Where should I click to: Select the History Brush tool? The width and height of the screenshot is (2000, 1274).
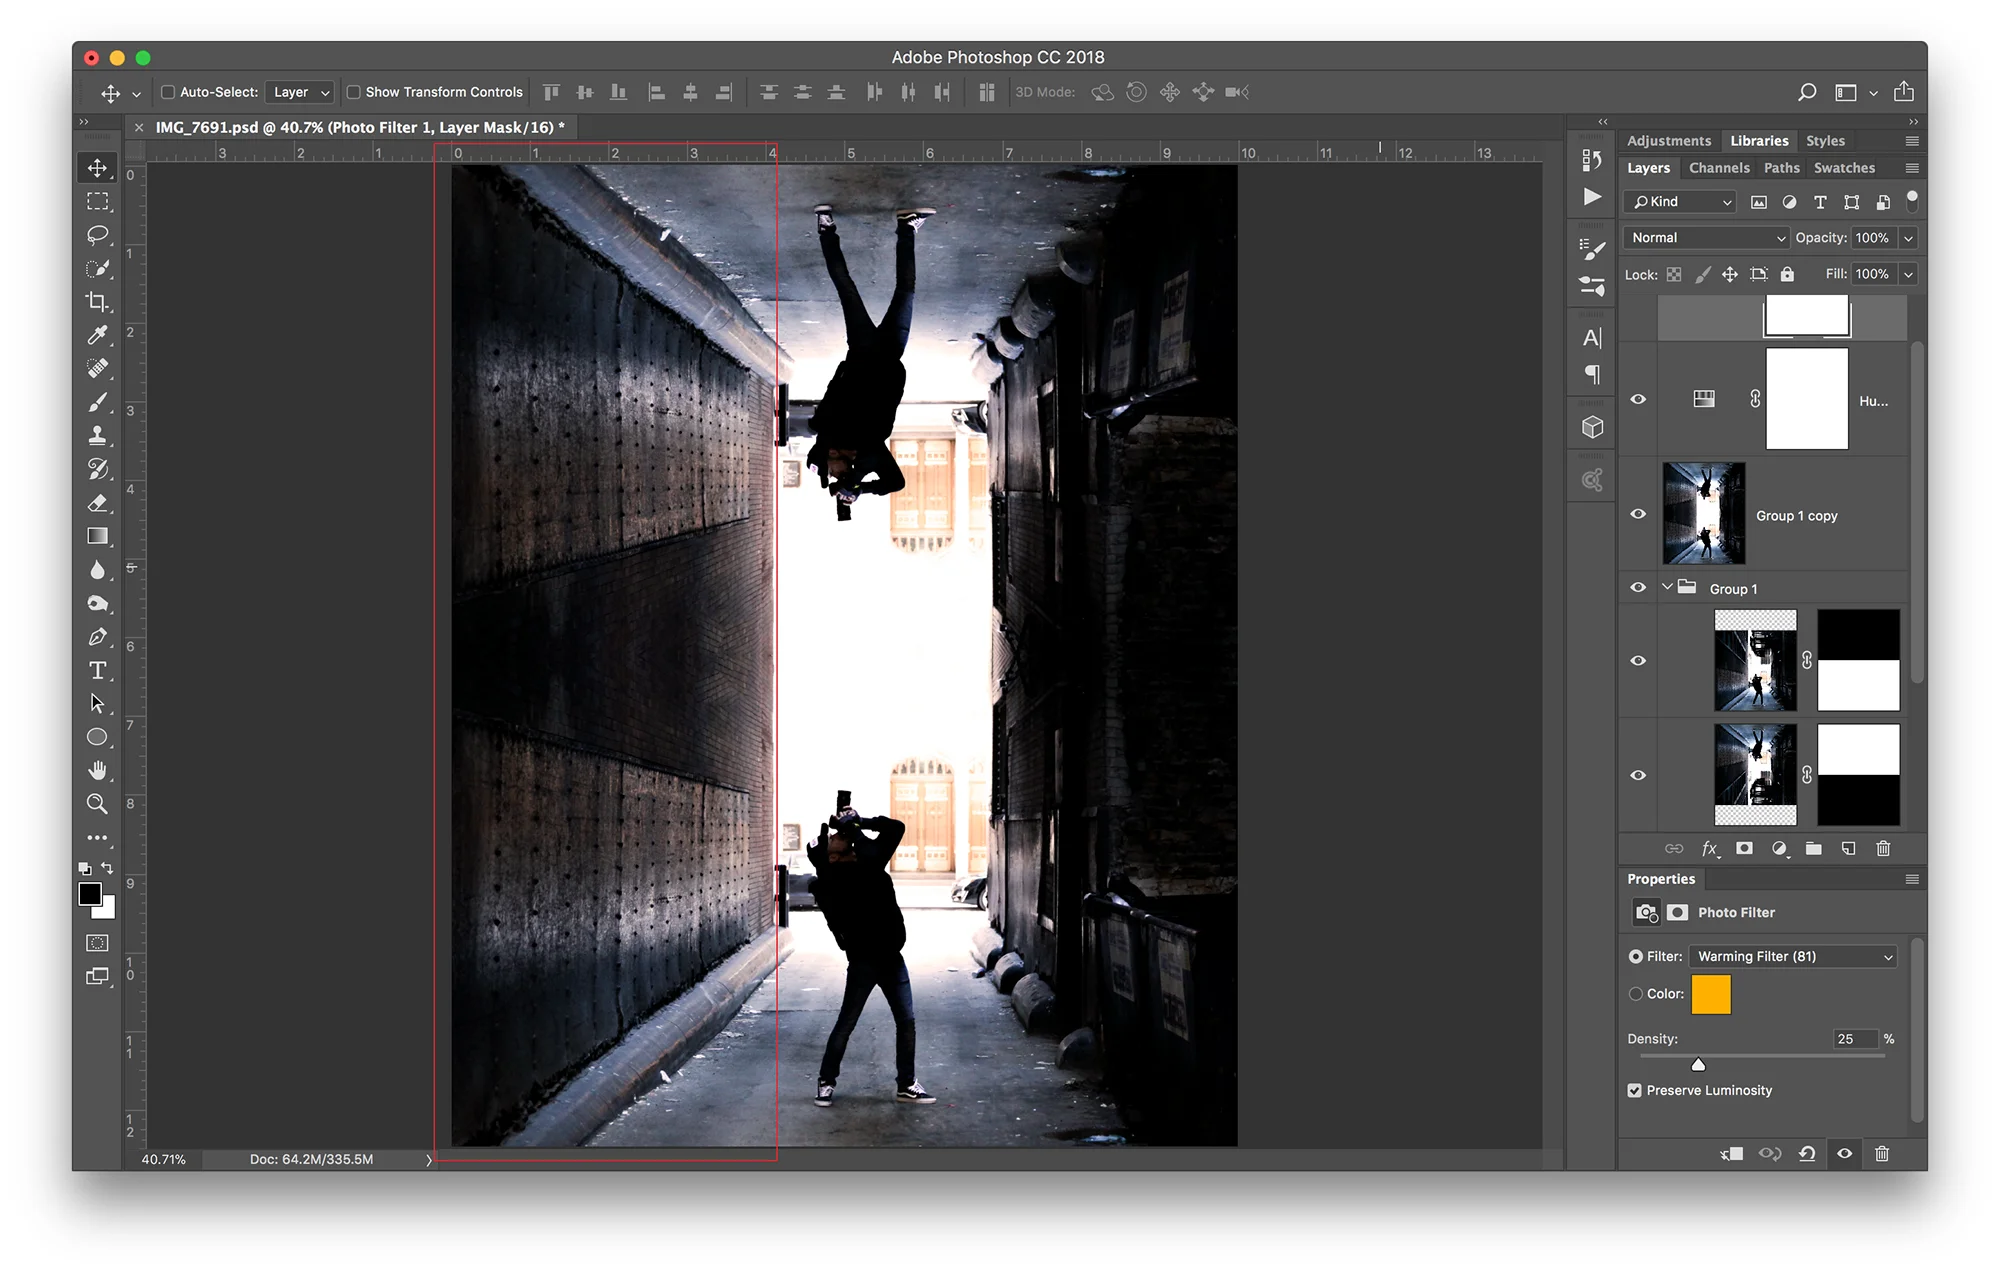[97, 469]
